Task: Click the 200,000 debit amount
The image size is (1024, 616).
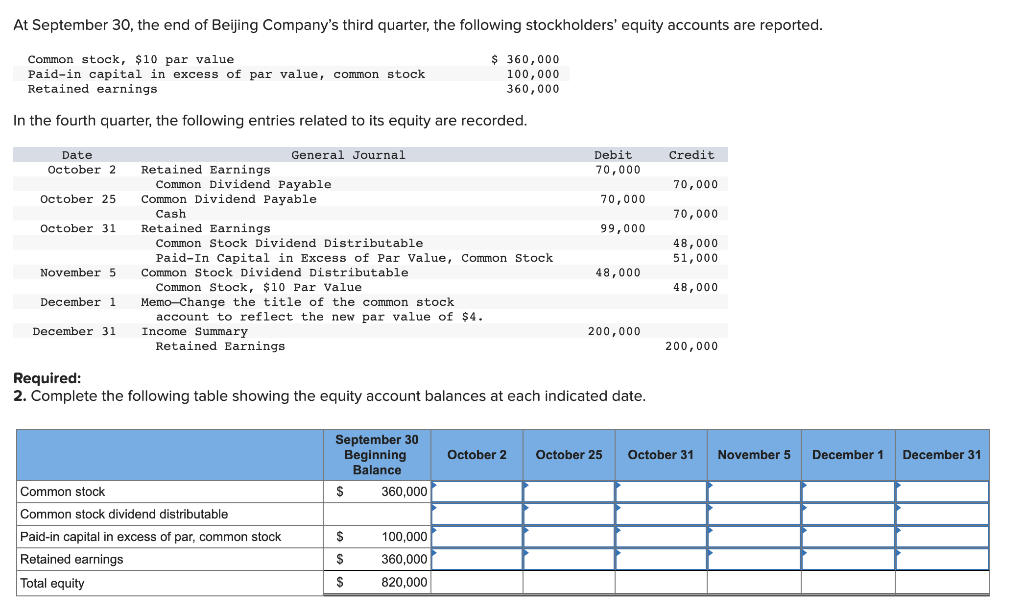Action: pyautogui.click(x=615, y=331)
